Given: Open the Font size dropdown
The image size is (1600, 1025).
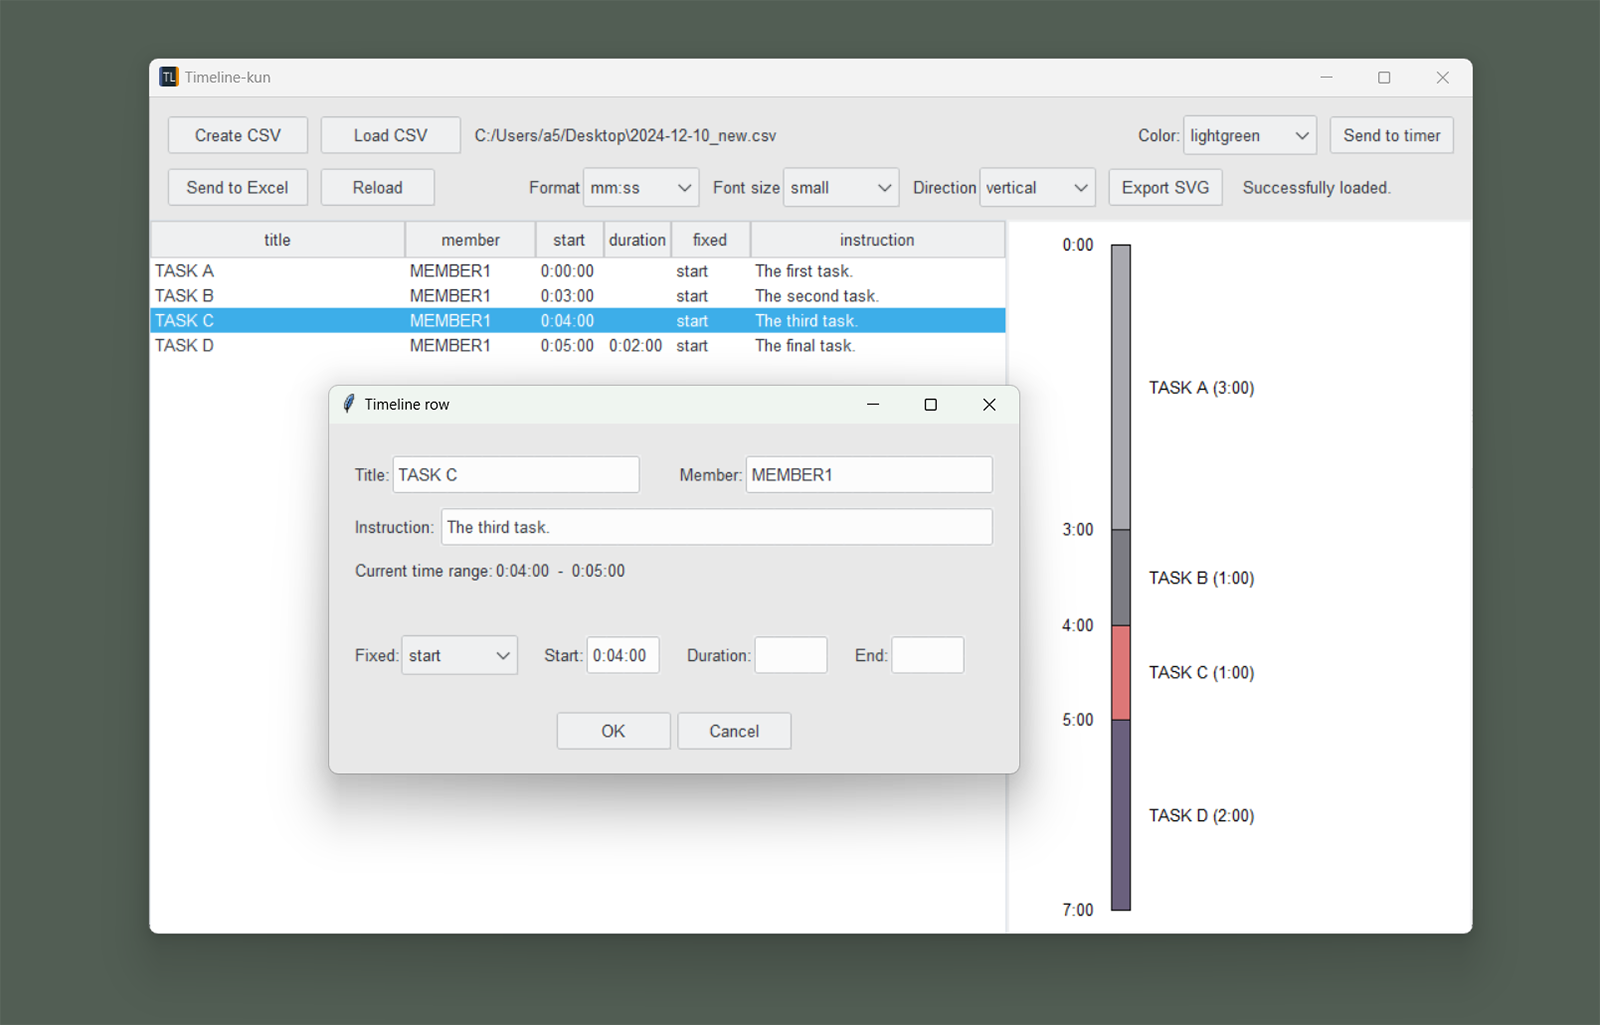Looking at the screenshot, I should (840, 188).
